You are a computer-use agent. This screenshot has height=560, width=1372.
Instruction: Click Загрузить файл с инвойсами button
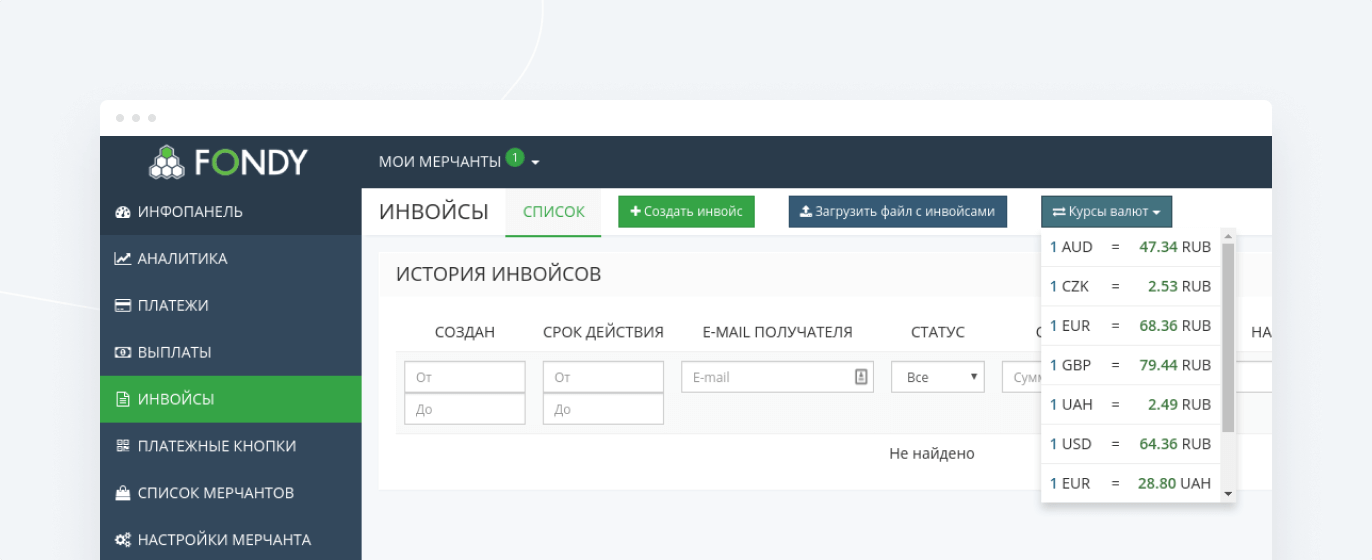click(x=898, y=212)
